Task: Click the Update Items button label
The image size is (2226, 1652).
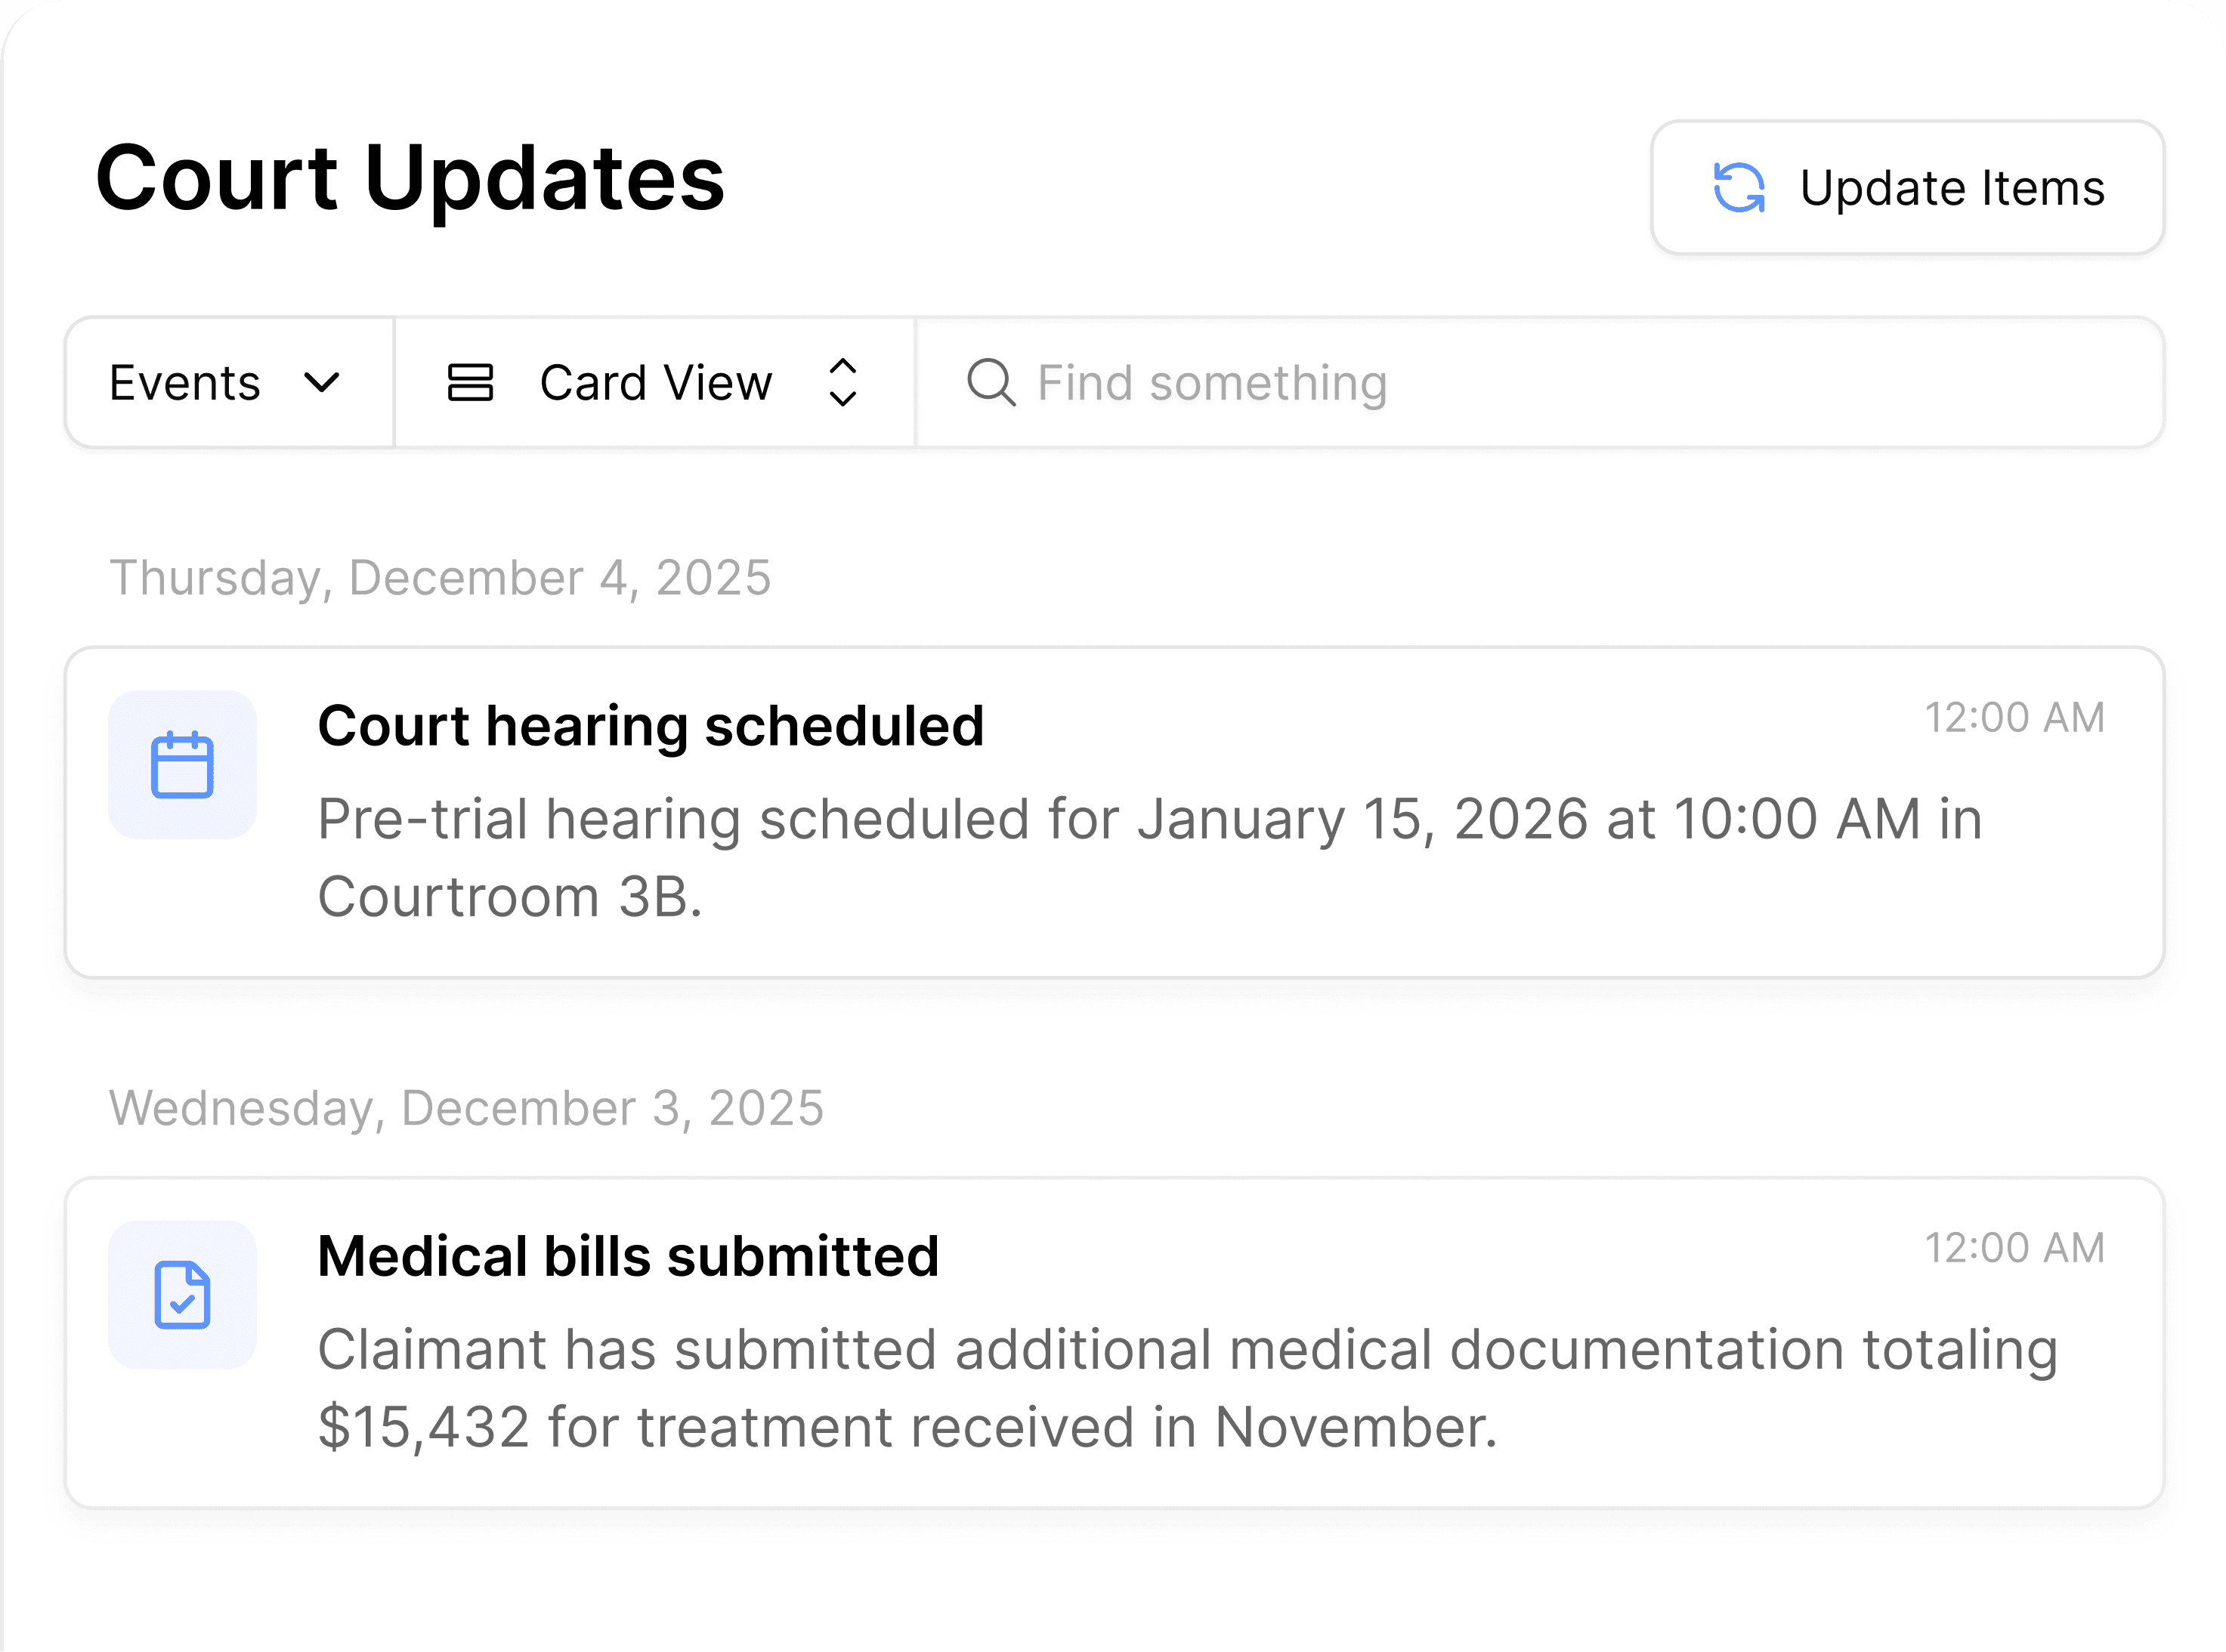Action: pyautogui.click(x=1951, y=188)
